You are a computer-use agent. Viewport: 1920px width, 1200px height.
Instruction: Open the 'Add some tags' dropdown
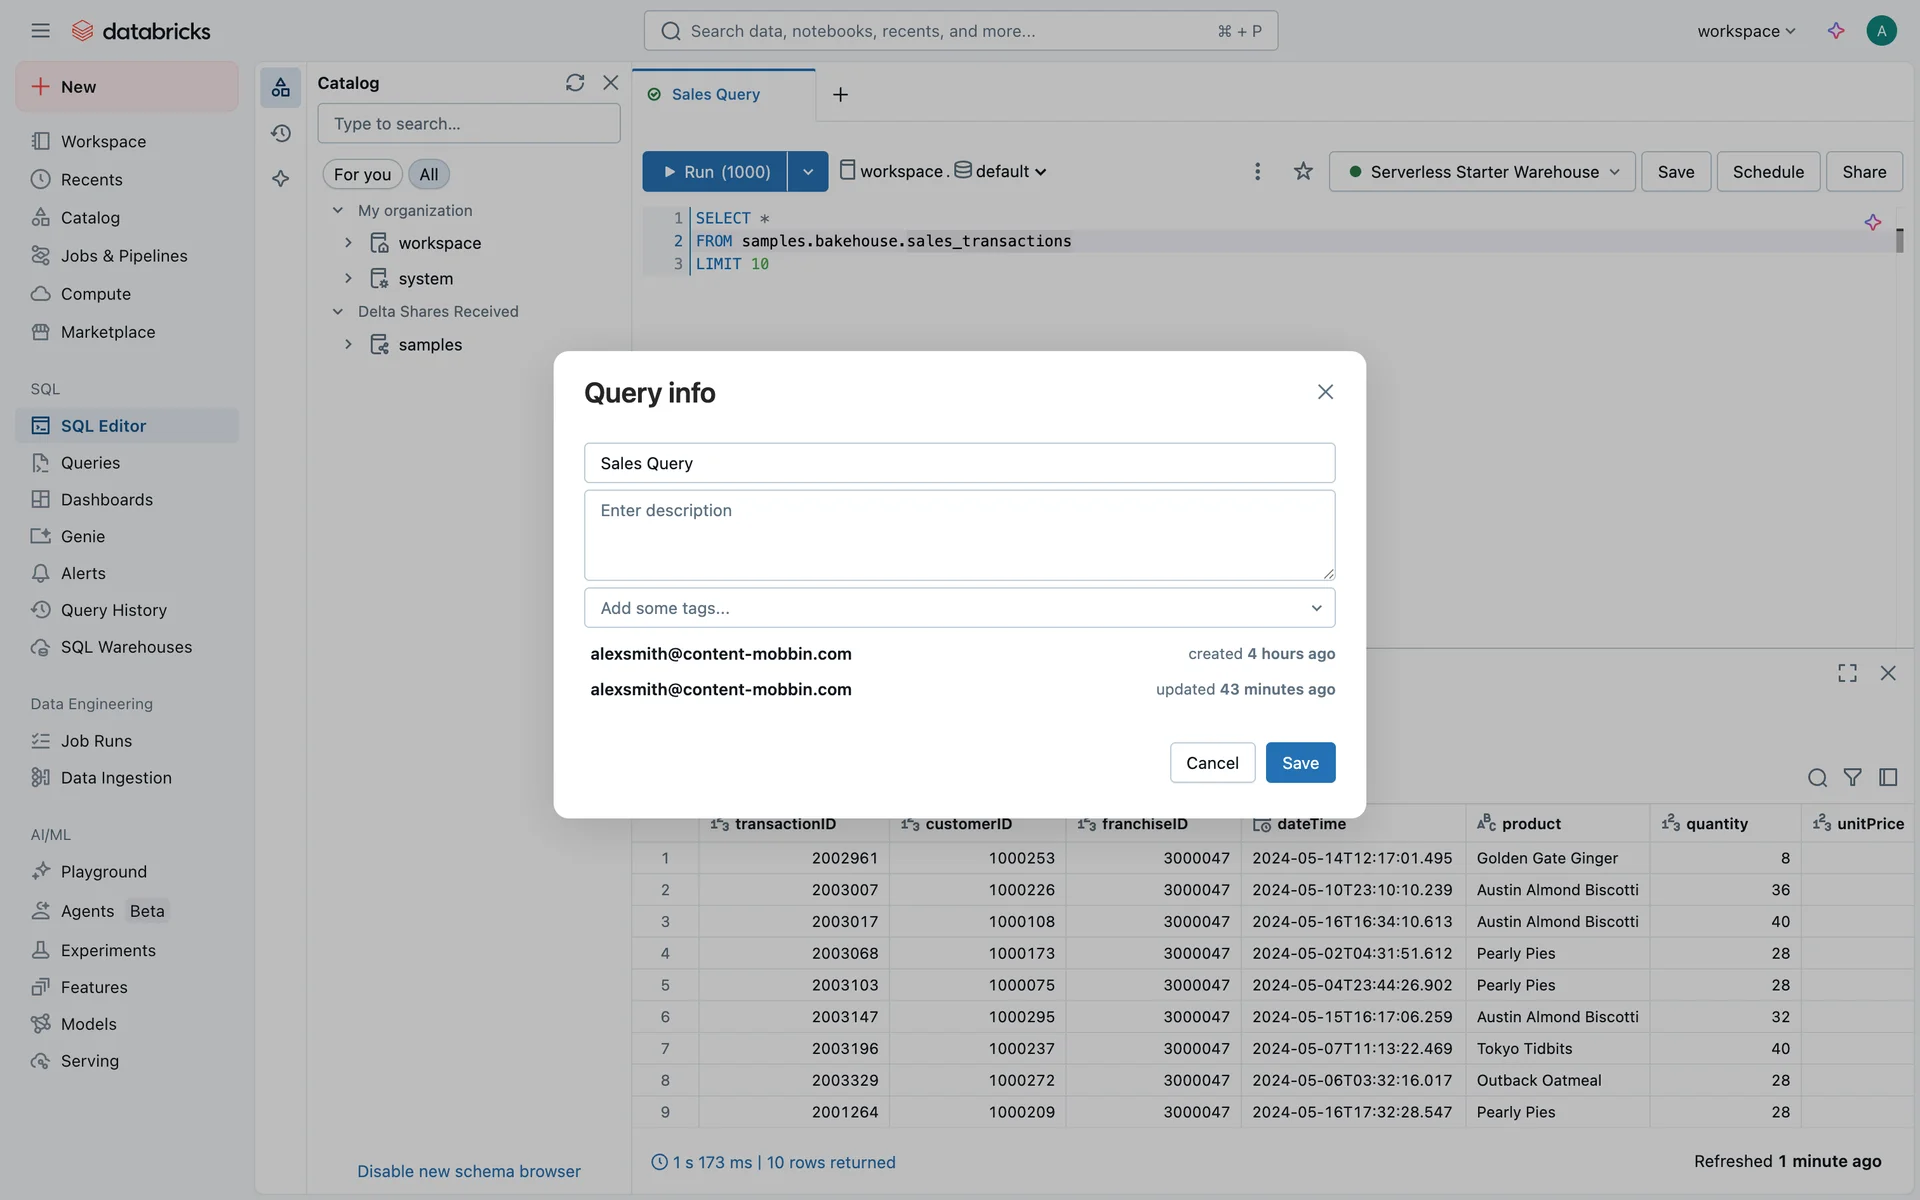click(x=959, y=608)
